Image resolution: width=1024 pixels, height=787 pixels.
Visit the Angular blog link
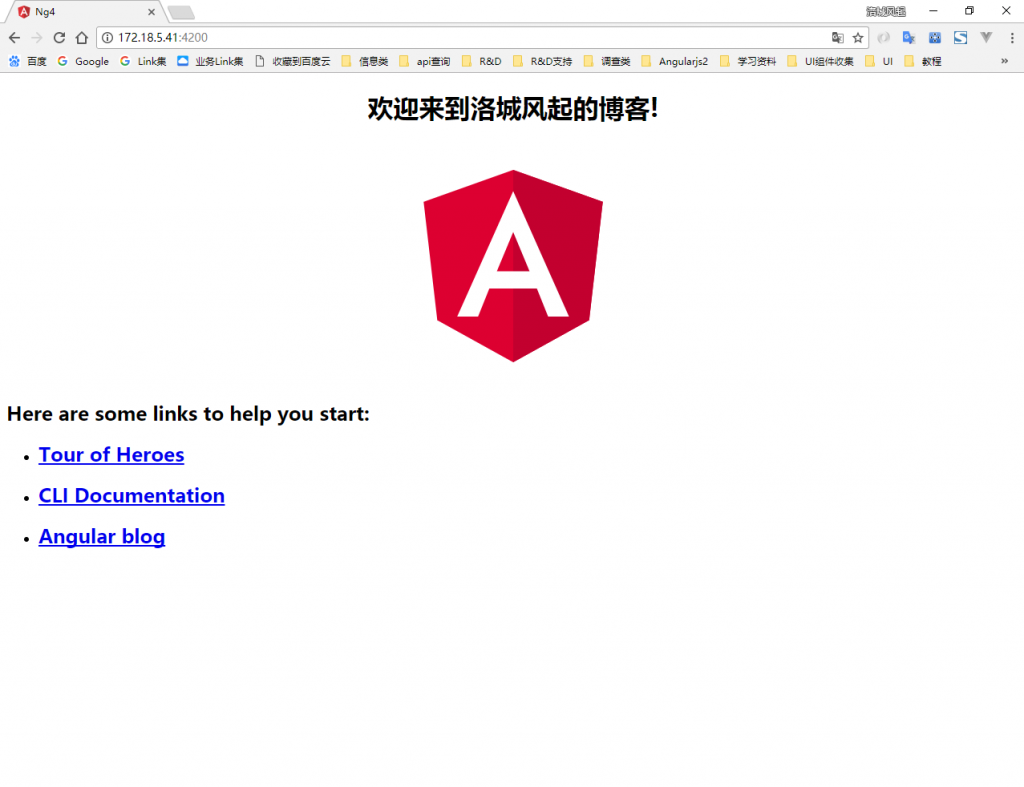[102, 537]
